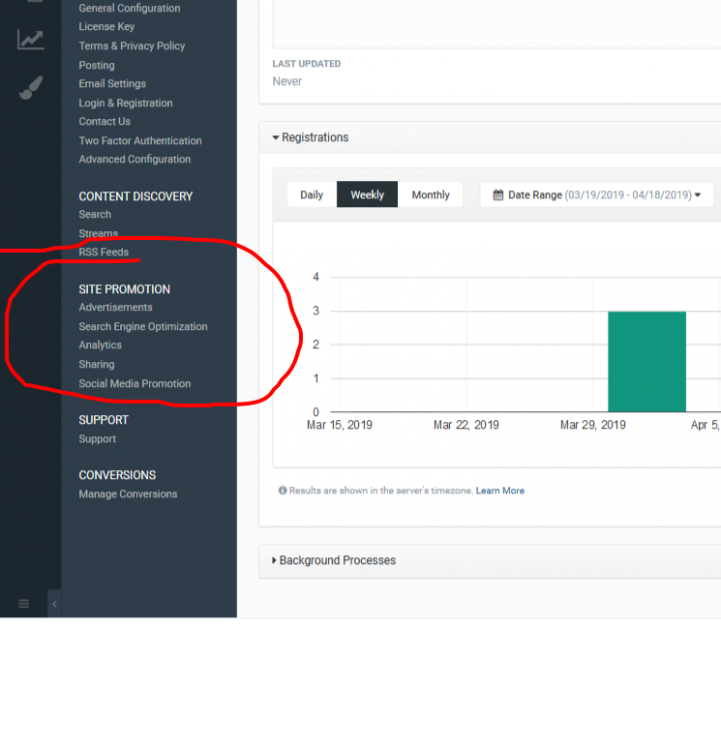
Task: Open Manage Conversions
Action: click(128, 494)
